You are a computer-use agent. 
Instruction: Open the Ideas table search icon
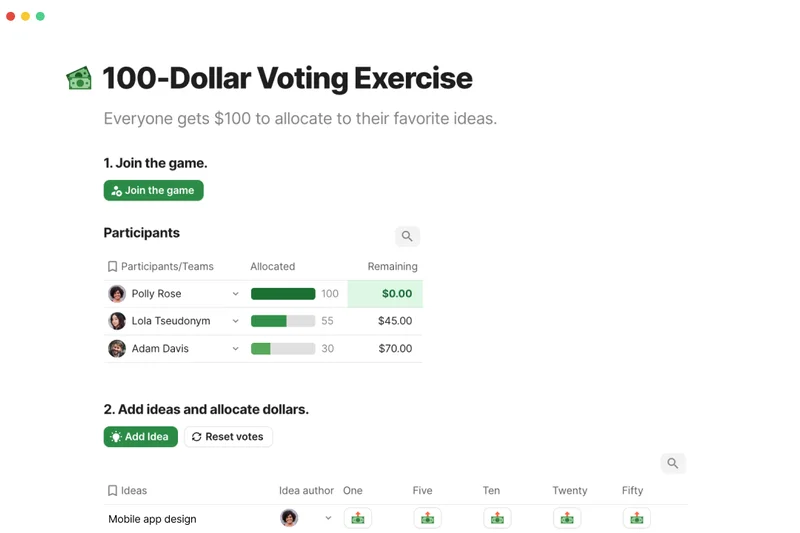[673, 463]
